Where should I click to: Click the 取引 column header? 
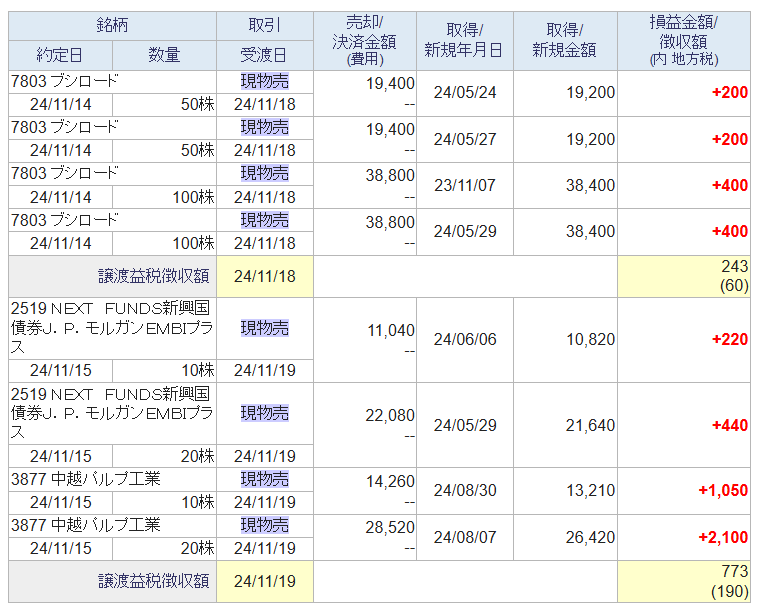pyautogui.click(x=265, y=25)
